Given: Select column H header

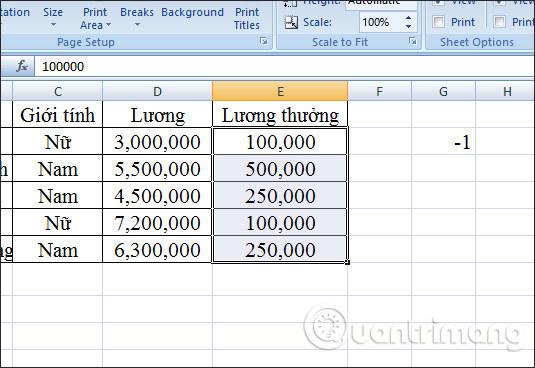Looking at the screenshot, I should tap(505, 91).
